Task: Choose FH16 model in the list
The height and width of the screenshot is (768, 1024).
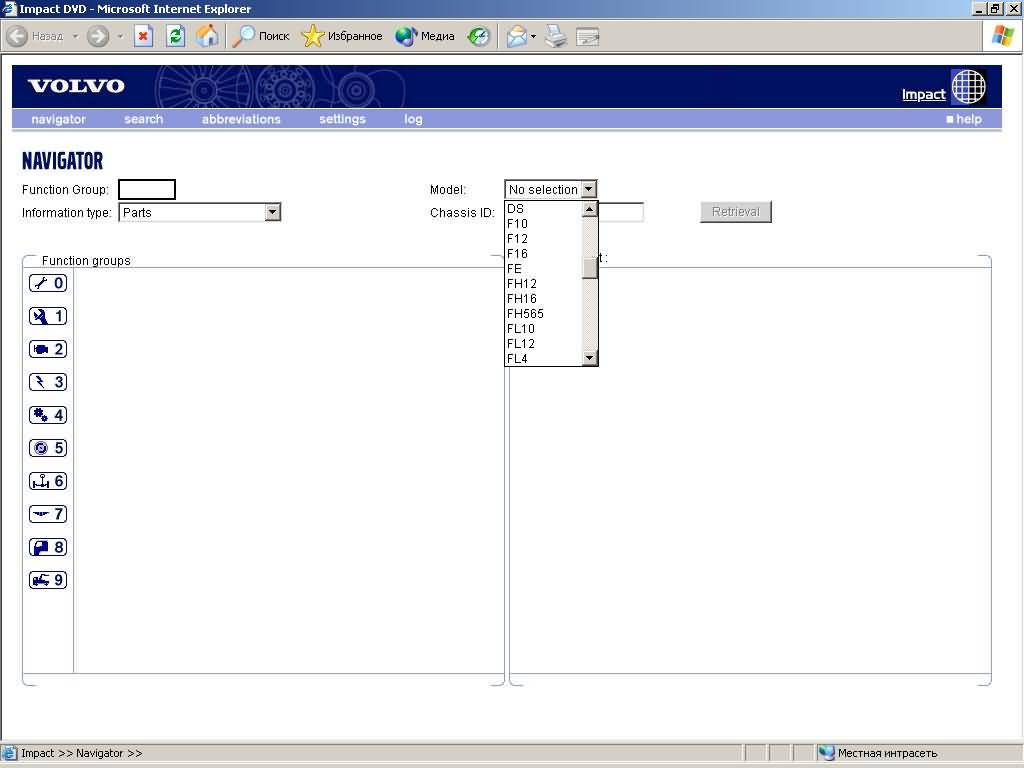Action: [543, 298]
